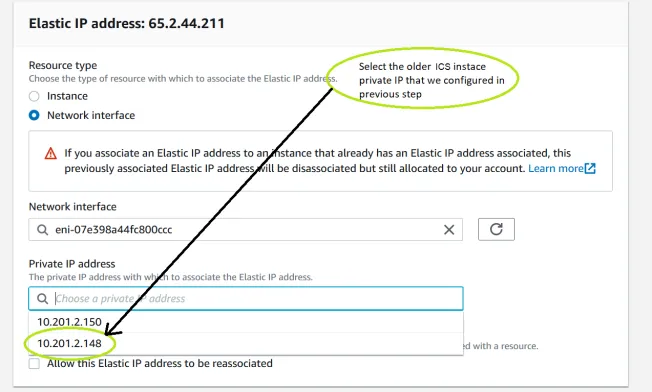Click the refresh network interfaces button
The width and height of the screenshot is (652, 392).
point(496,229)
